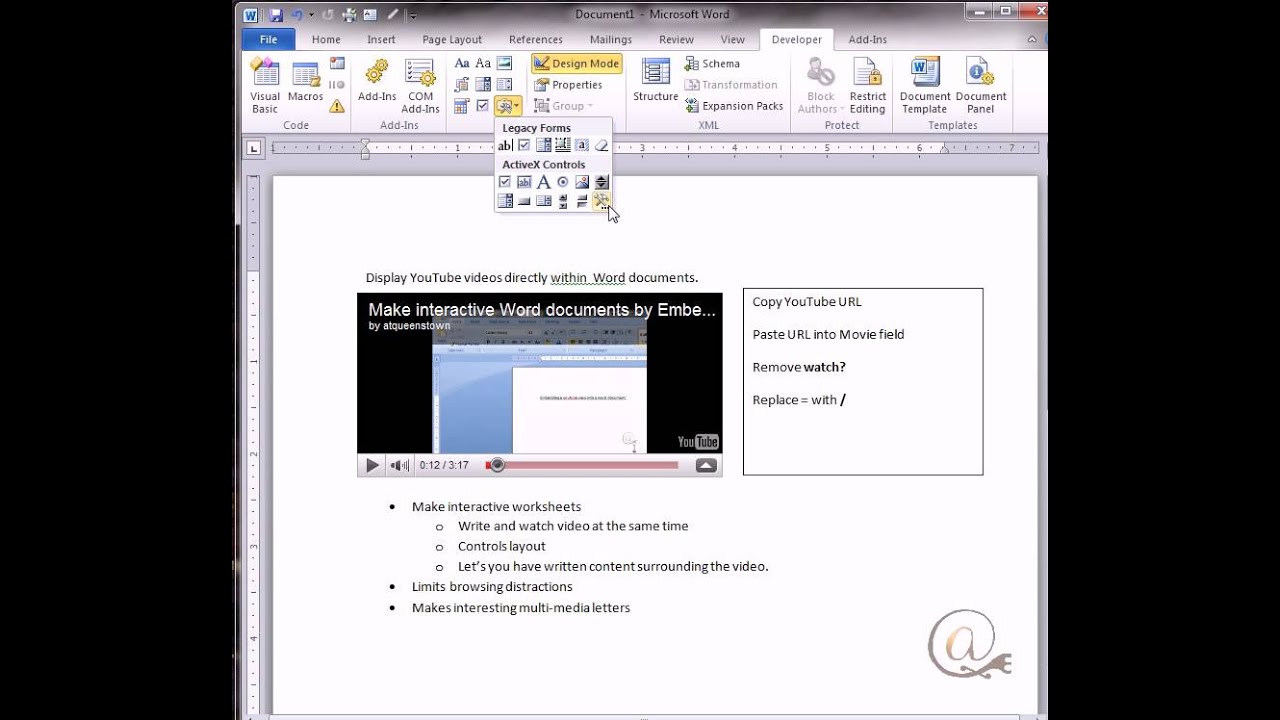Click the Schema button
The image size is (1280, 720).
[713, 63]
